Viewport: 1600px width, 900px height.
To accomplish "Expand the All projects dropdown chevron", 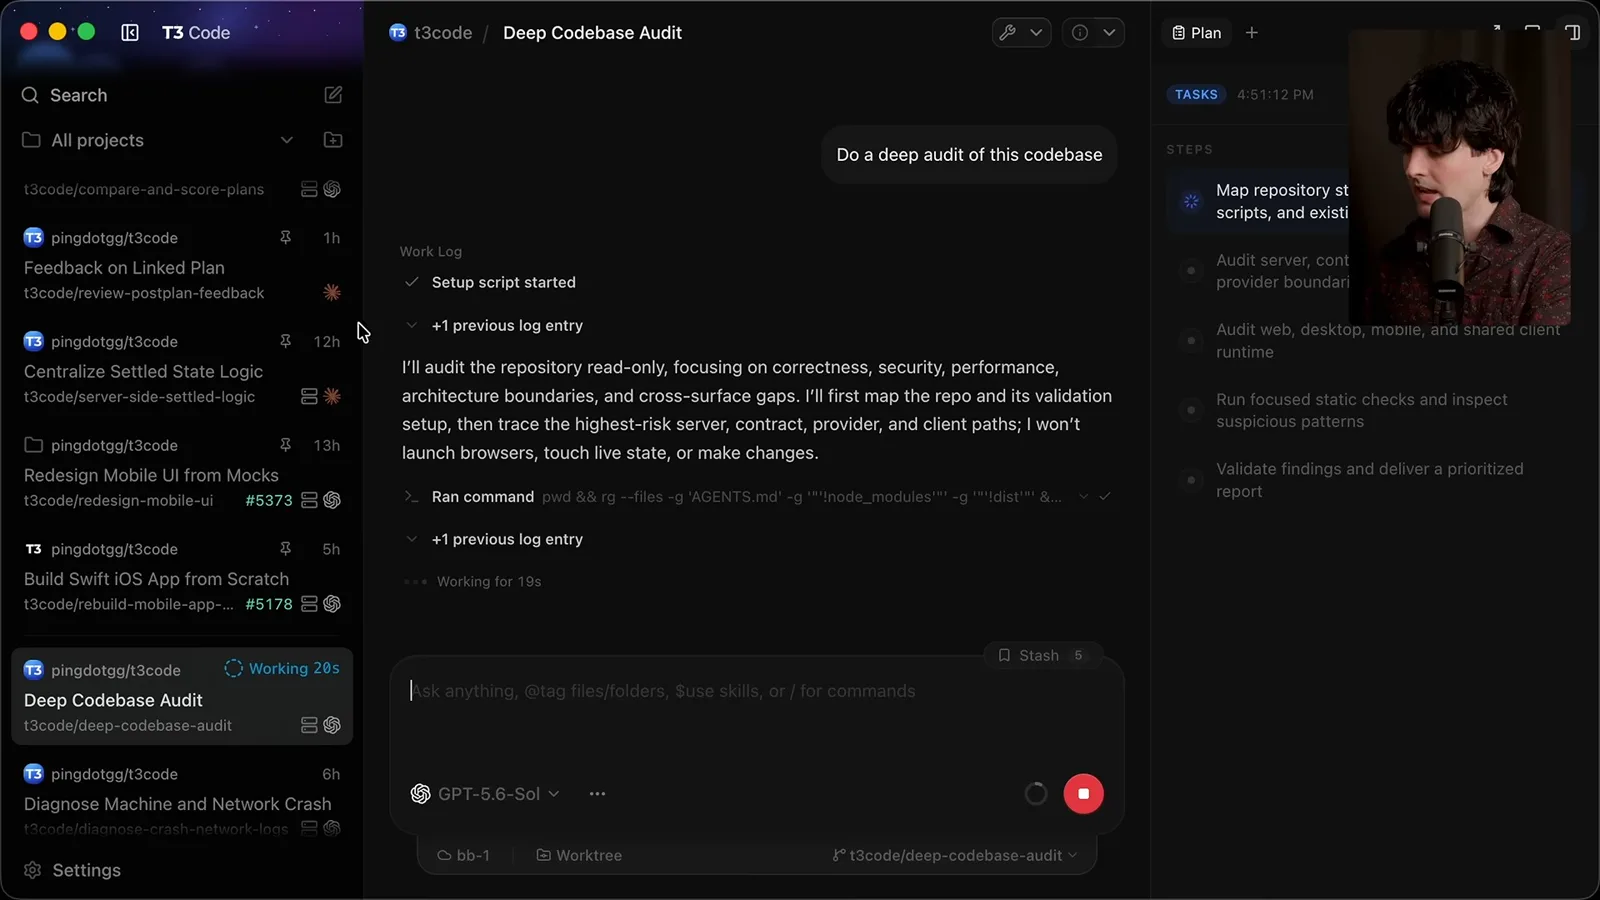I will [x=287, y=140].
